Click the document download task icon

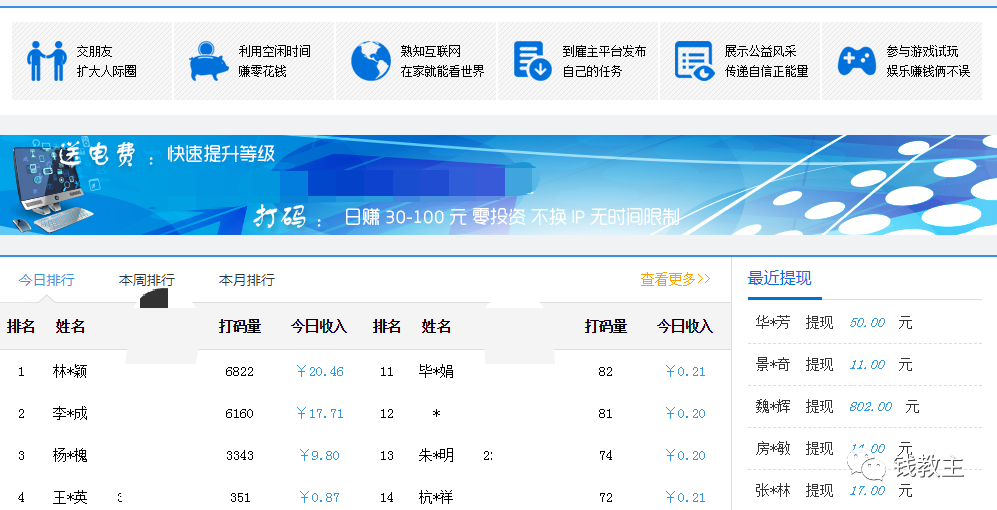pyautogui.click(x=532, y=61)
